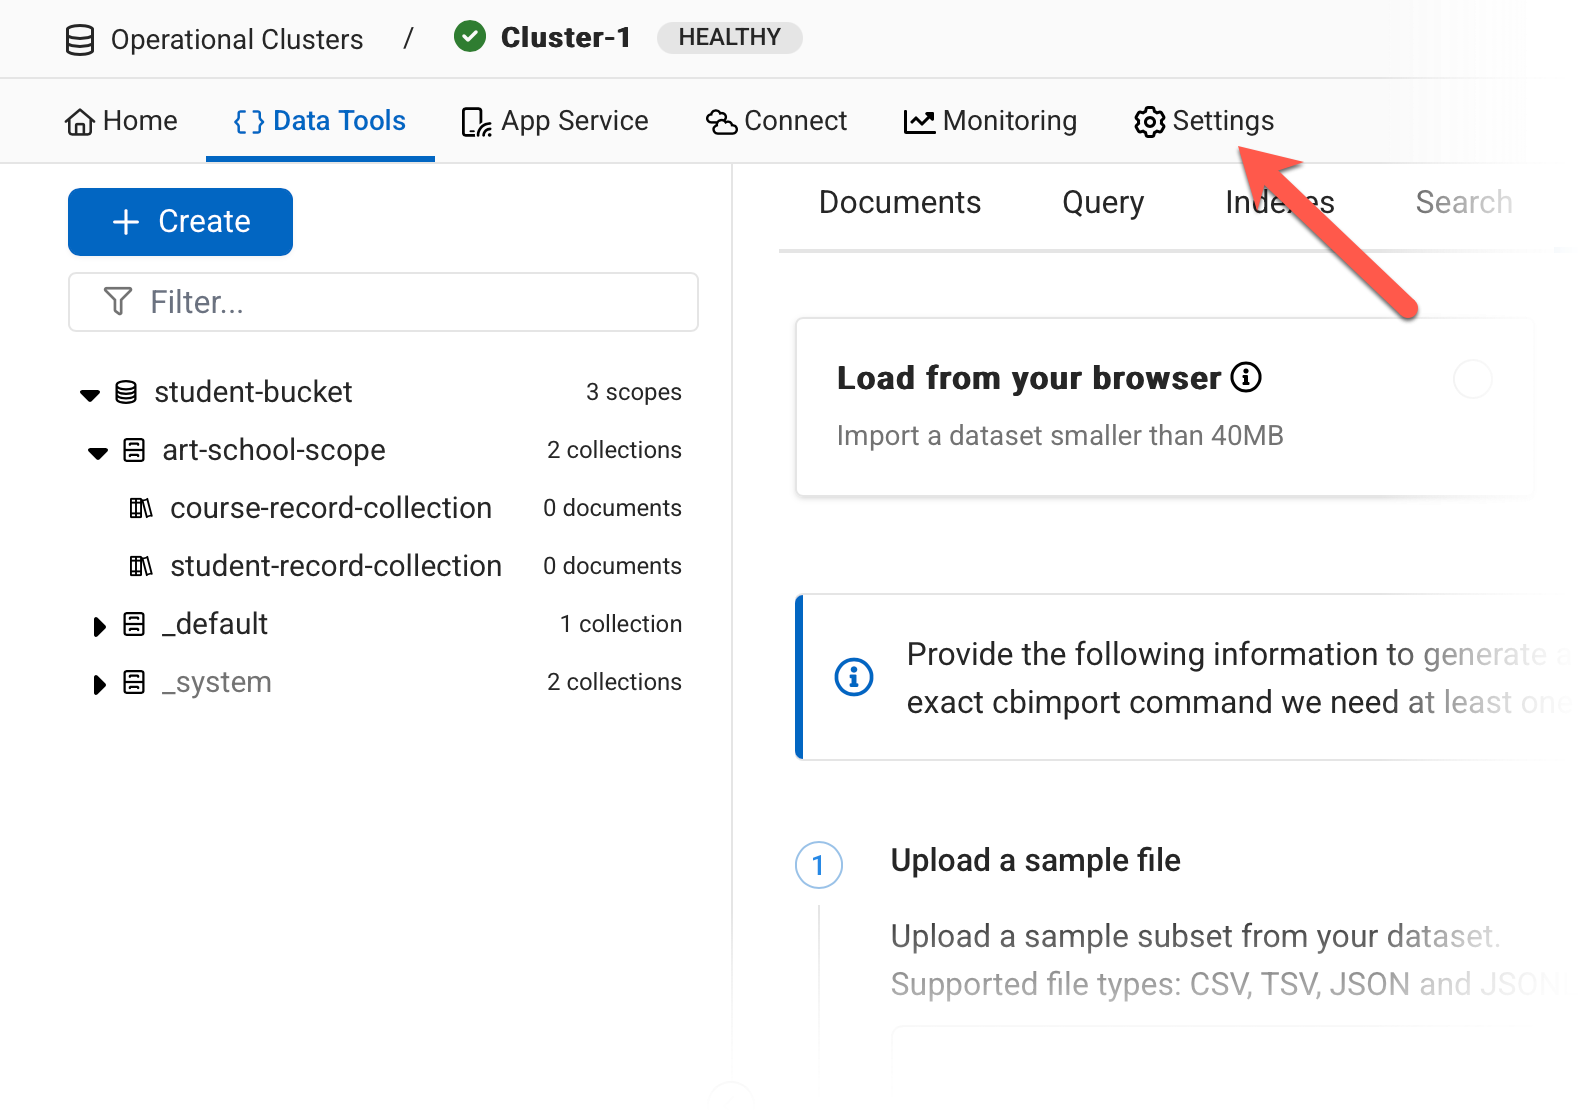1578x1110 pixels.
Task: Select student-record-collection in the tree
Action: (x=335, y=566)
